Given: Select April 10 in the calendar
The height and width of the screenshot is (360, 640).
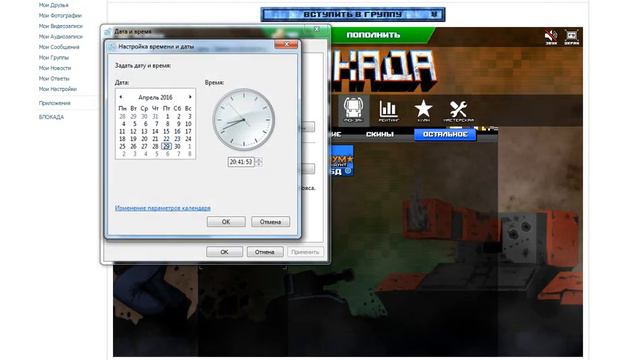Looking at the screenshot, I should (188, 124).
